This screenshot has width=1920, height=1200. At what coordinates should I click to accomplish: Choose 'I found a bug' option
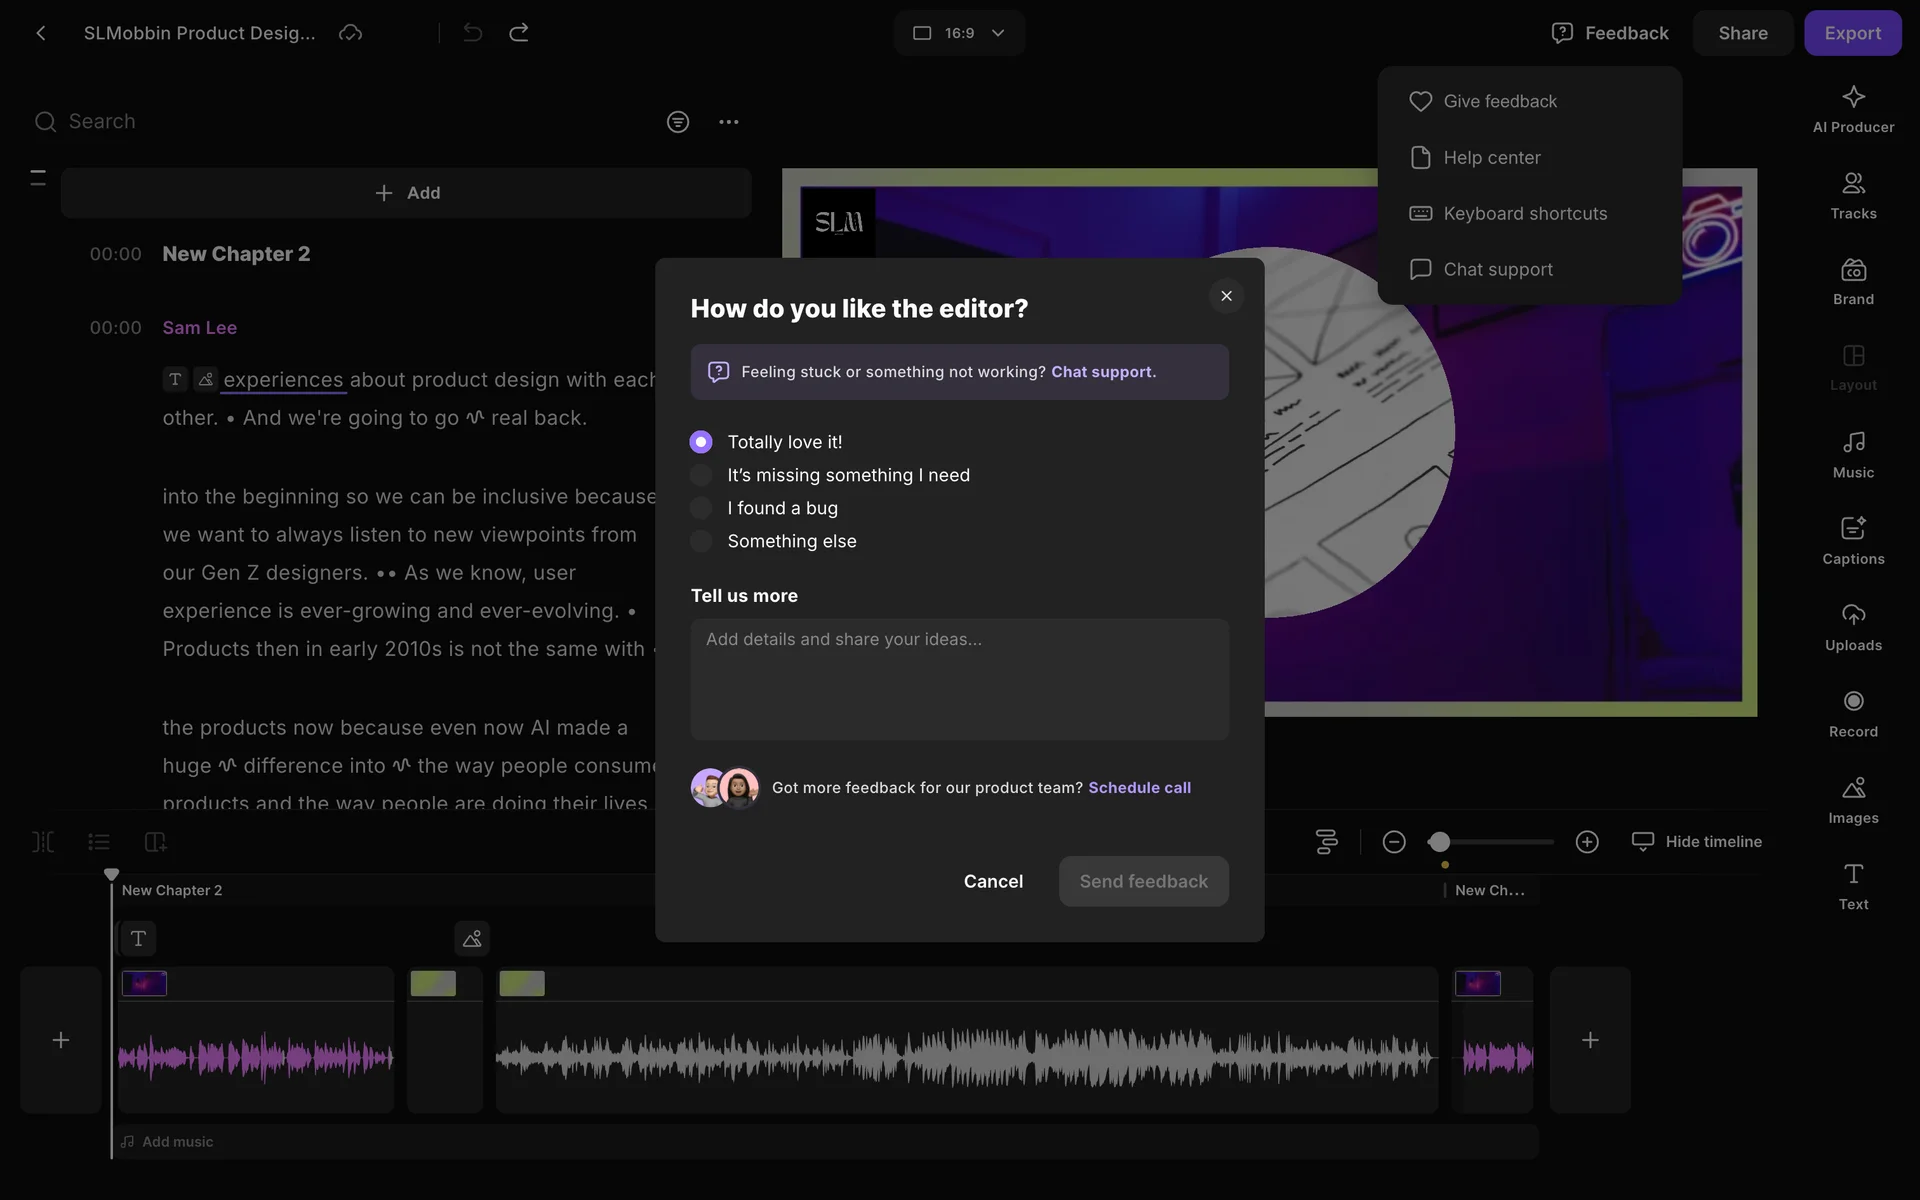pos(701,508)
